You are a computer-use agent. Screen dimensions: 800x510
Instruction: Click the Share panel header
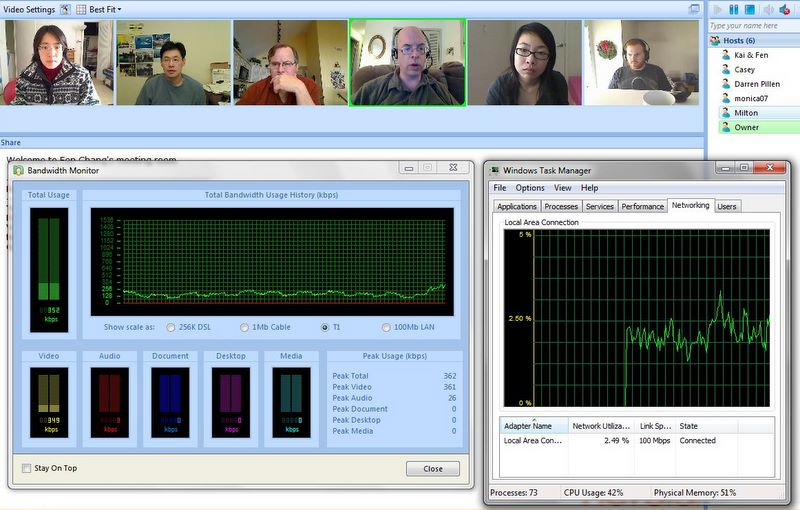(x=352, y=142)
